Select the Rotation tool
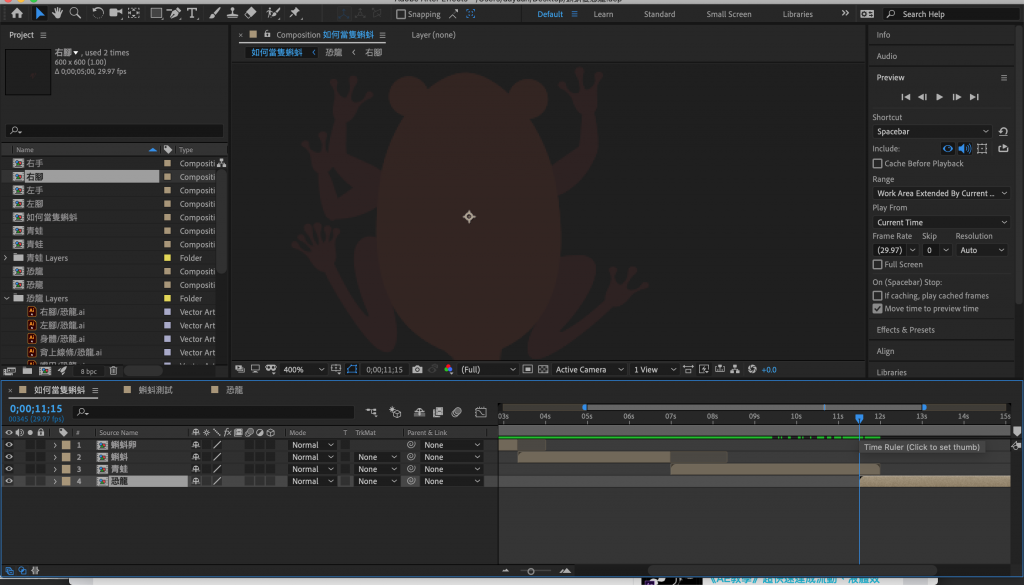 tap(97, 13)
